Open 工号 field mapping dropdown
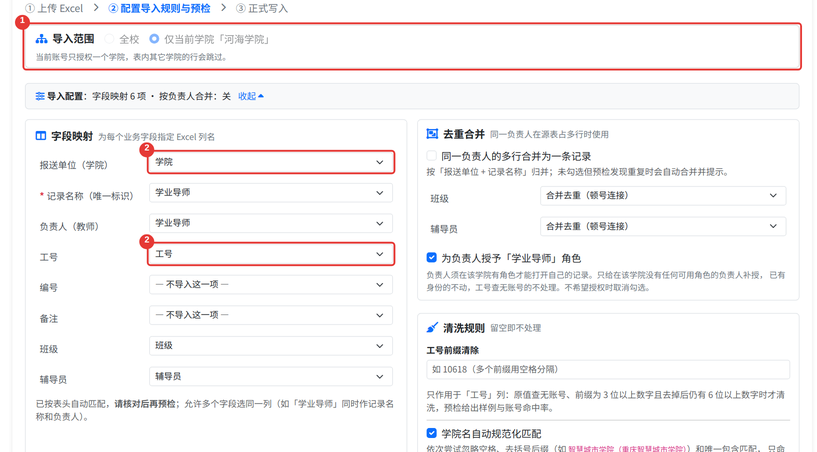Viewport: 817px width, 452px height. pos(271,254)
